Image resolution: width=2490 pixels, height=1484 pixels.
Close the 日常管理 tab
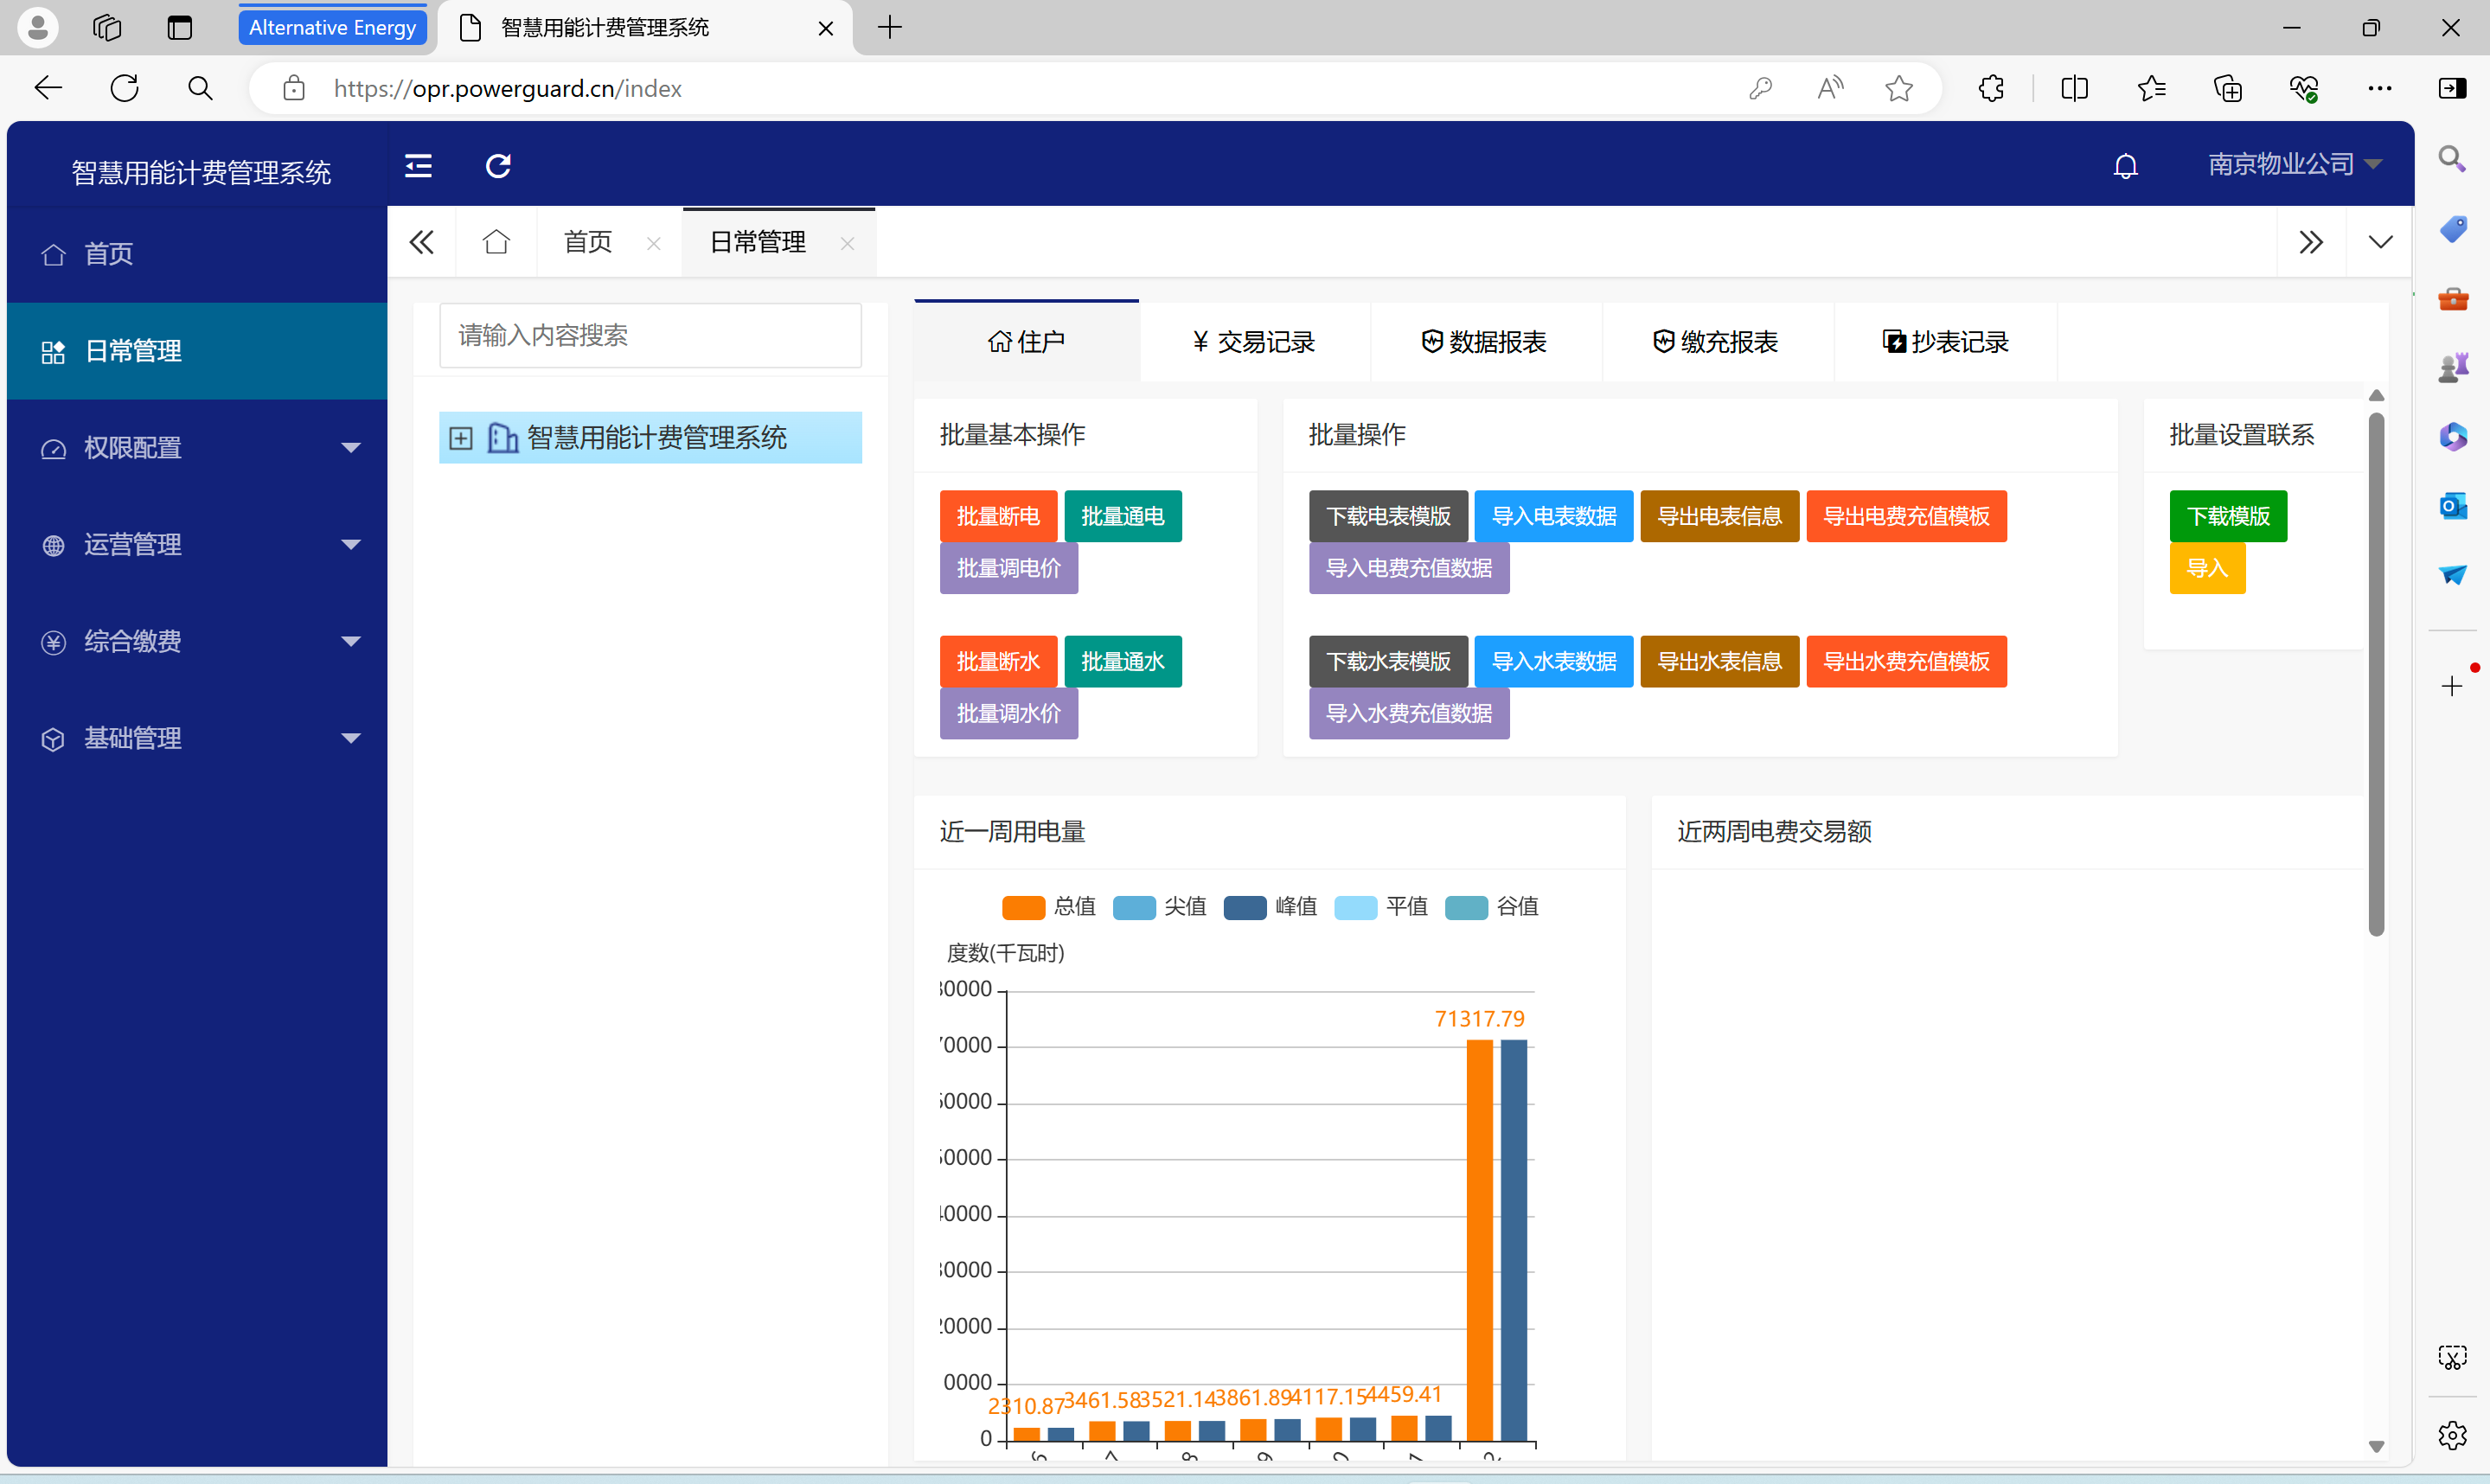click(x=847, y=243)
